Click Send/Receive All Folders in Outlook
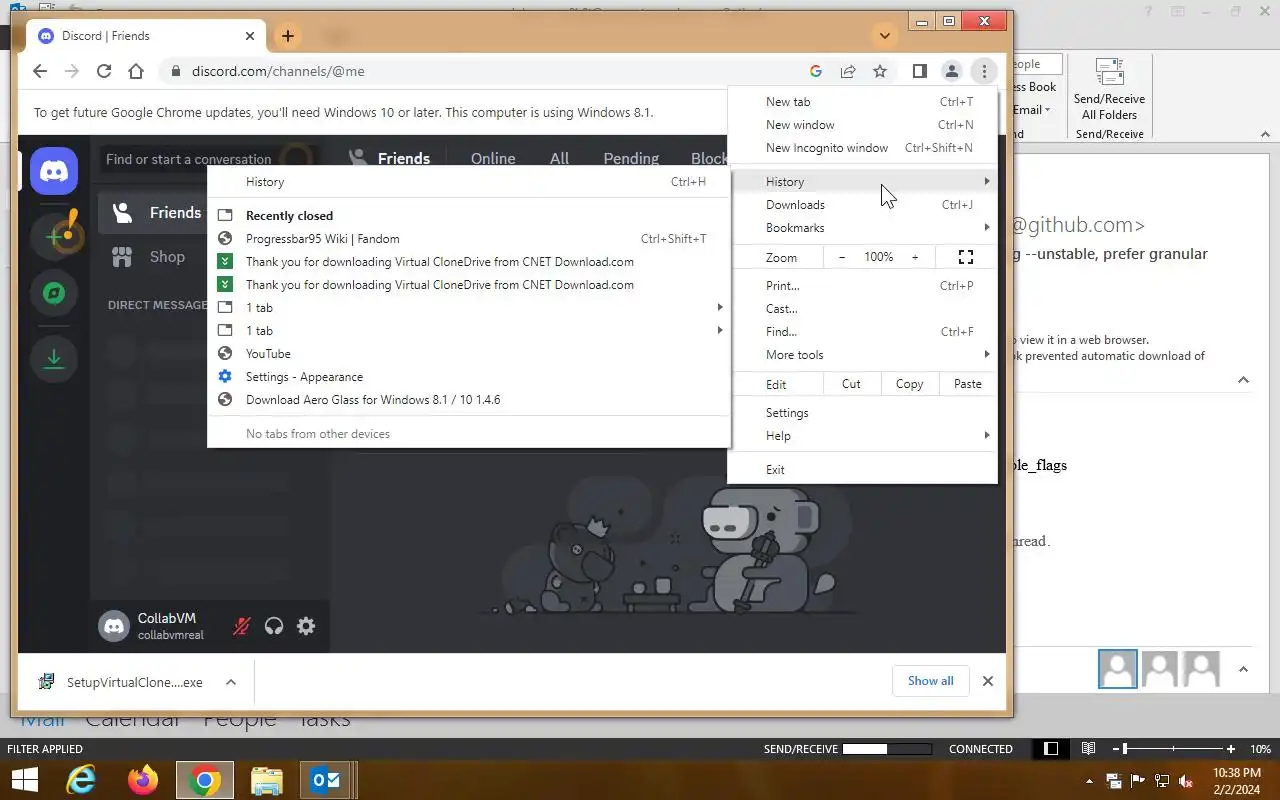1280x800 pixels. coord(1109,91)
